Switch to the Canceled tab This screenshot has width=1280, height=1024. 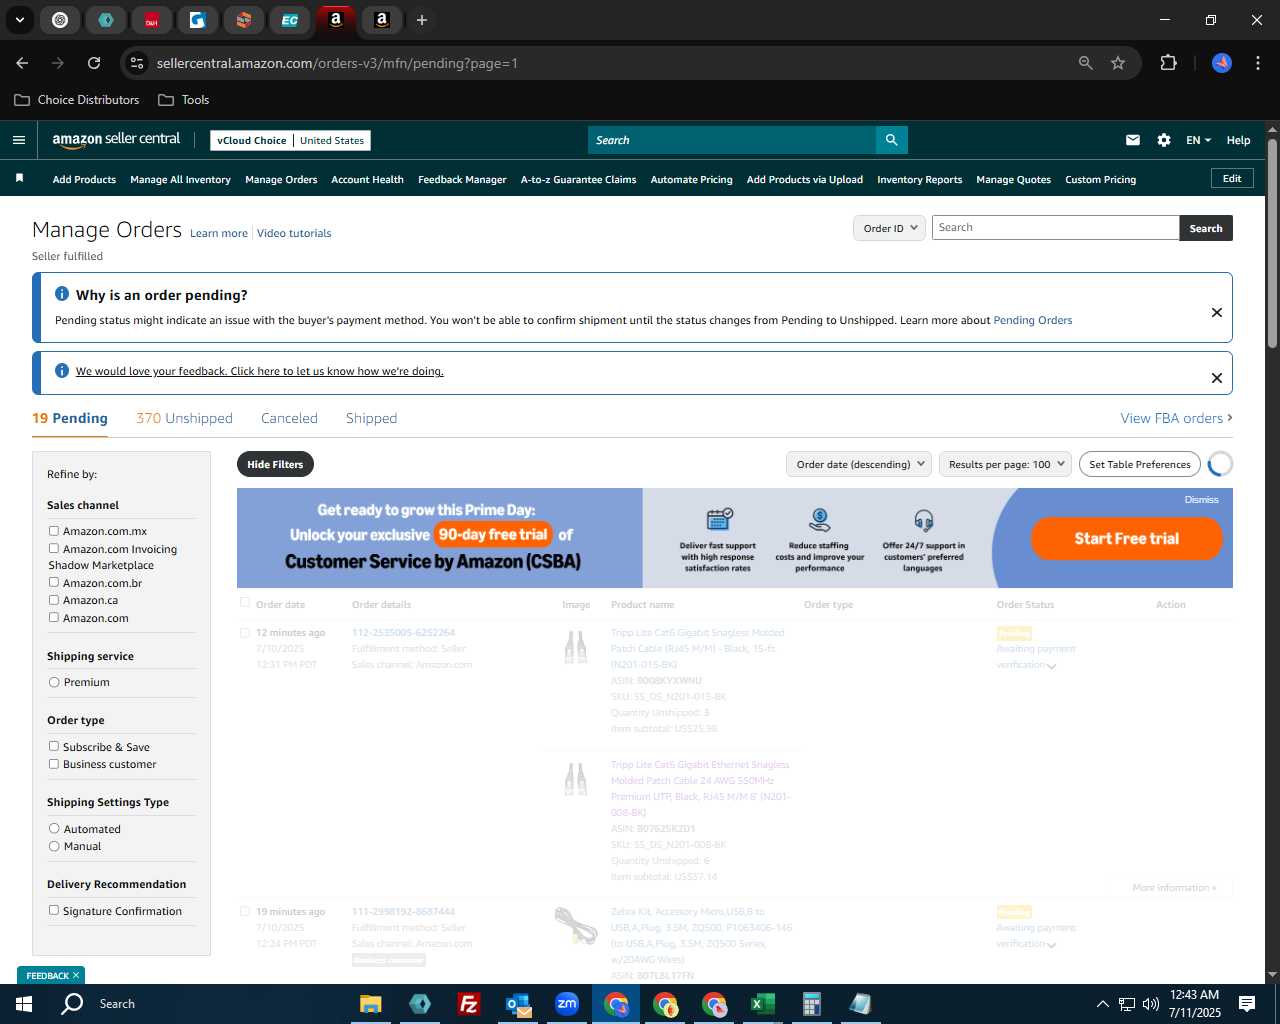point(289,418)
